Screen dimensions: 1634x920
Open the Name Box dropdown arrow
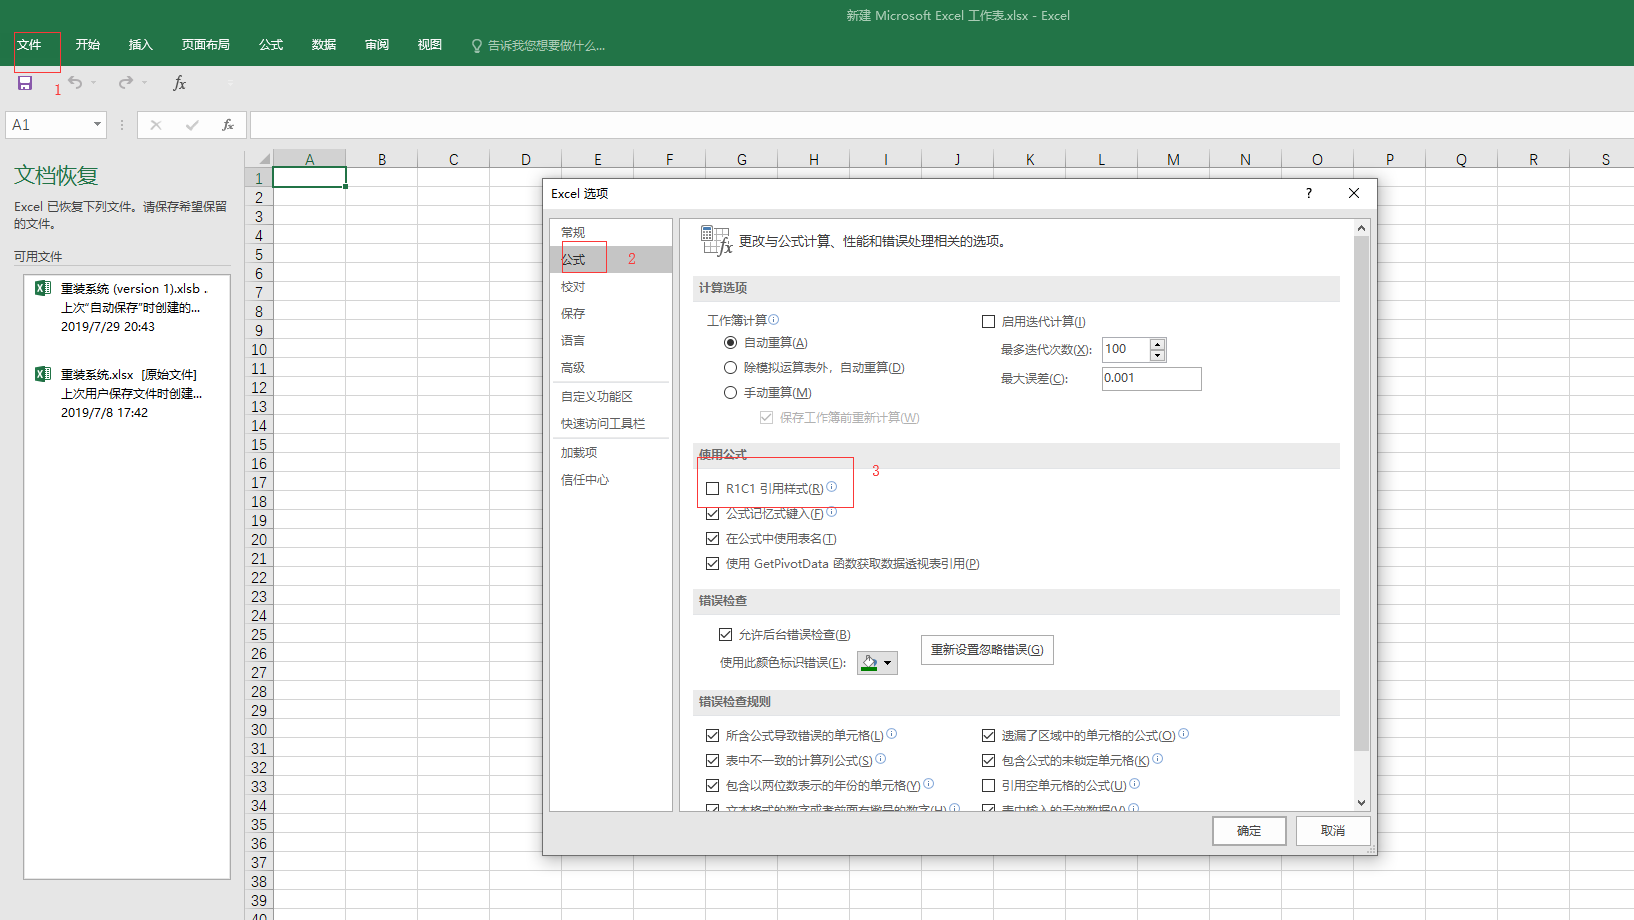pos(97,125)
